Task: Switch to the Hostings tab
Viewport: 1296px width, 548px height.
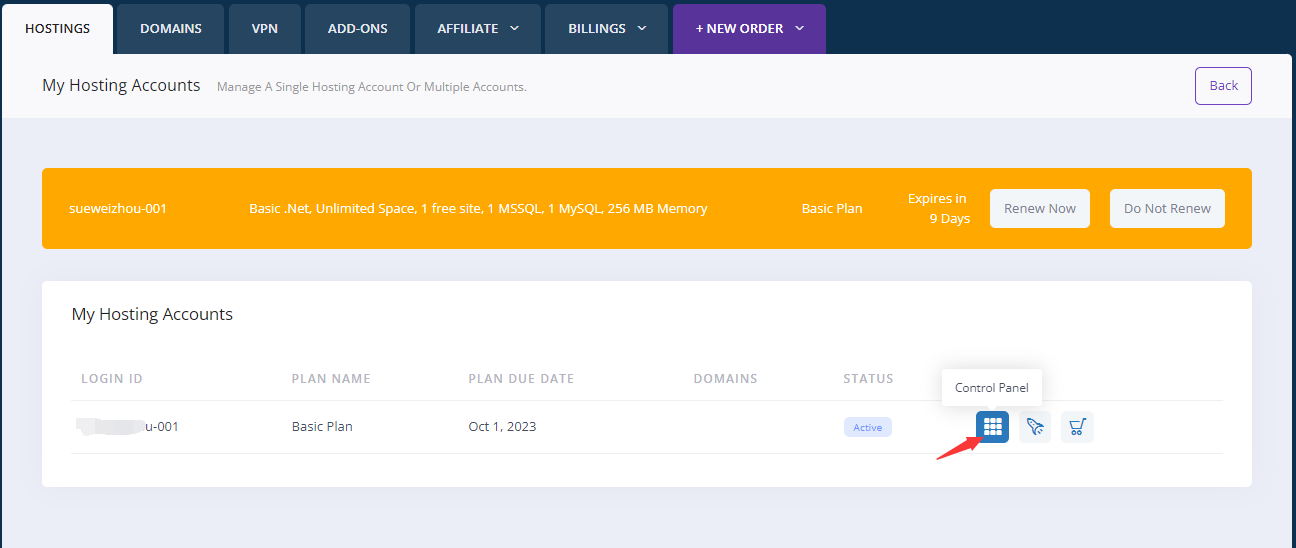Action: click(x=57, y=29)
